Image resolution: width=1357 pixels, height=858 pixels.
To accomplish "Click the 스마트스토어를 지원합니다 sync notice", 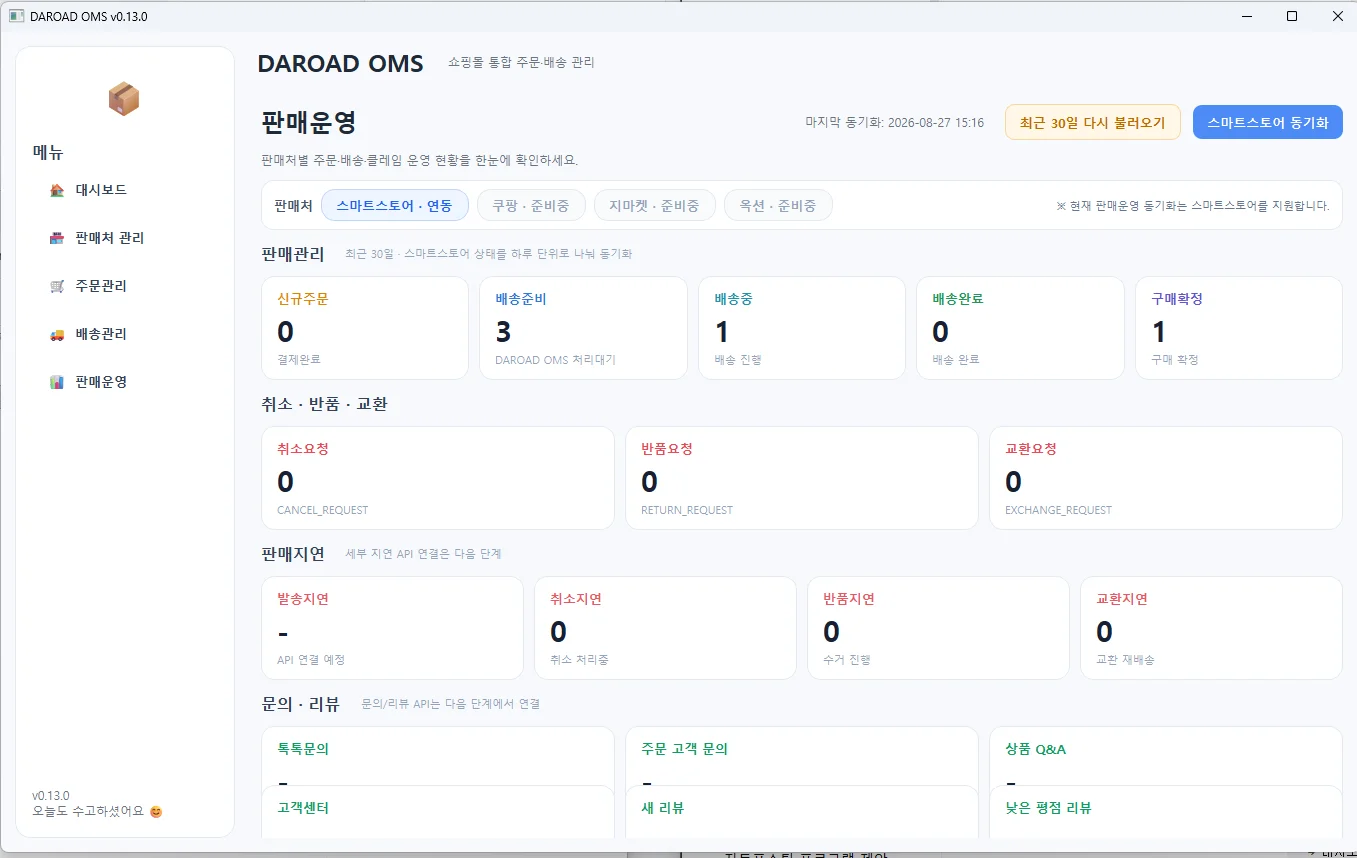I will (x=1193, y=206).
